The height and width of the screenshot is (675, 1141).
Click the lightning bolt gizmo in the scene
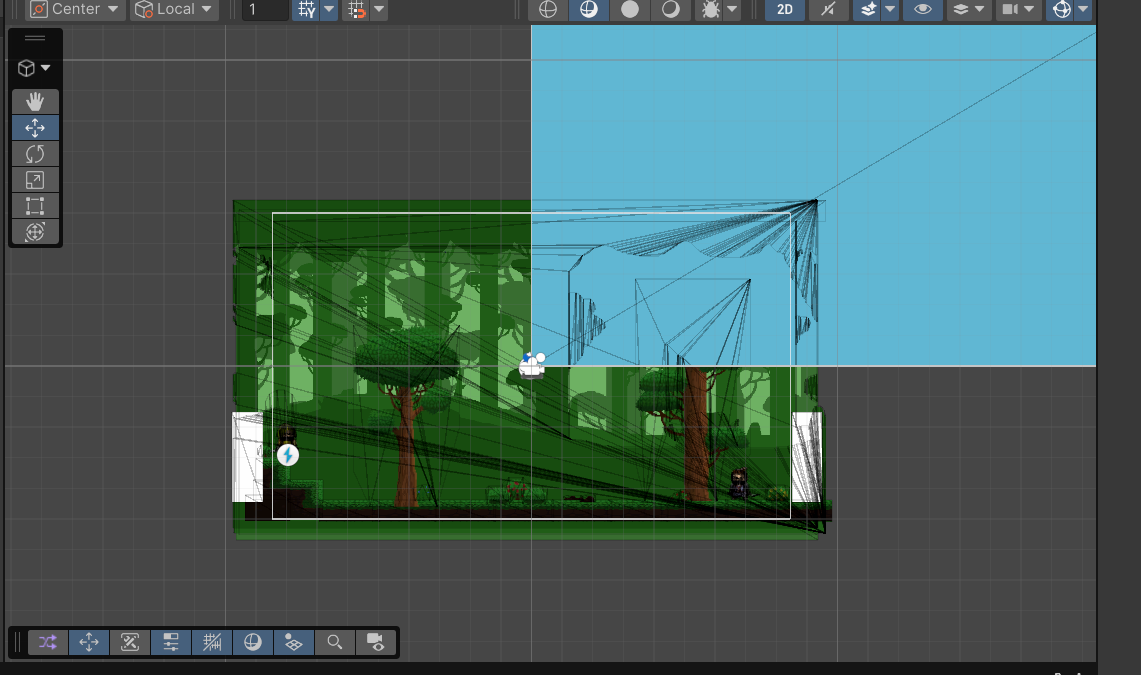point(288,455)
